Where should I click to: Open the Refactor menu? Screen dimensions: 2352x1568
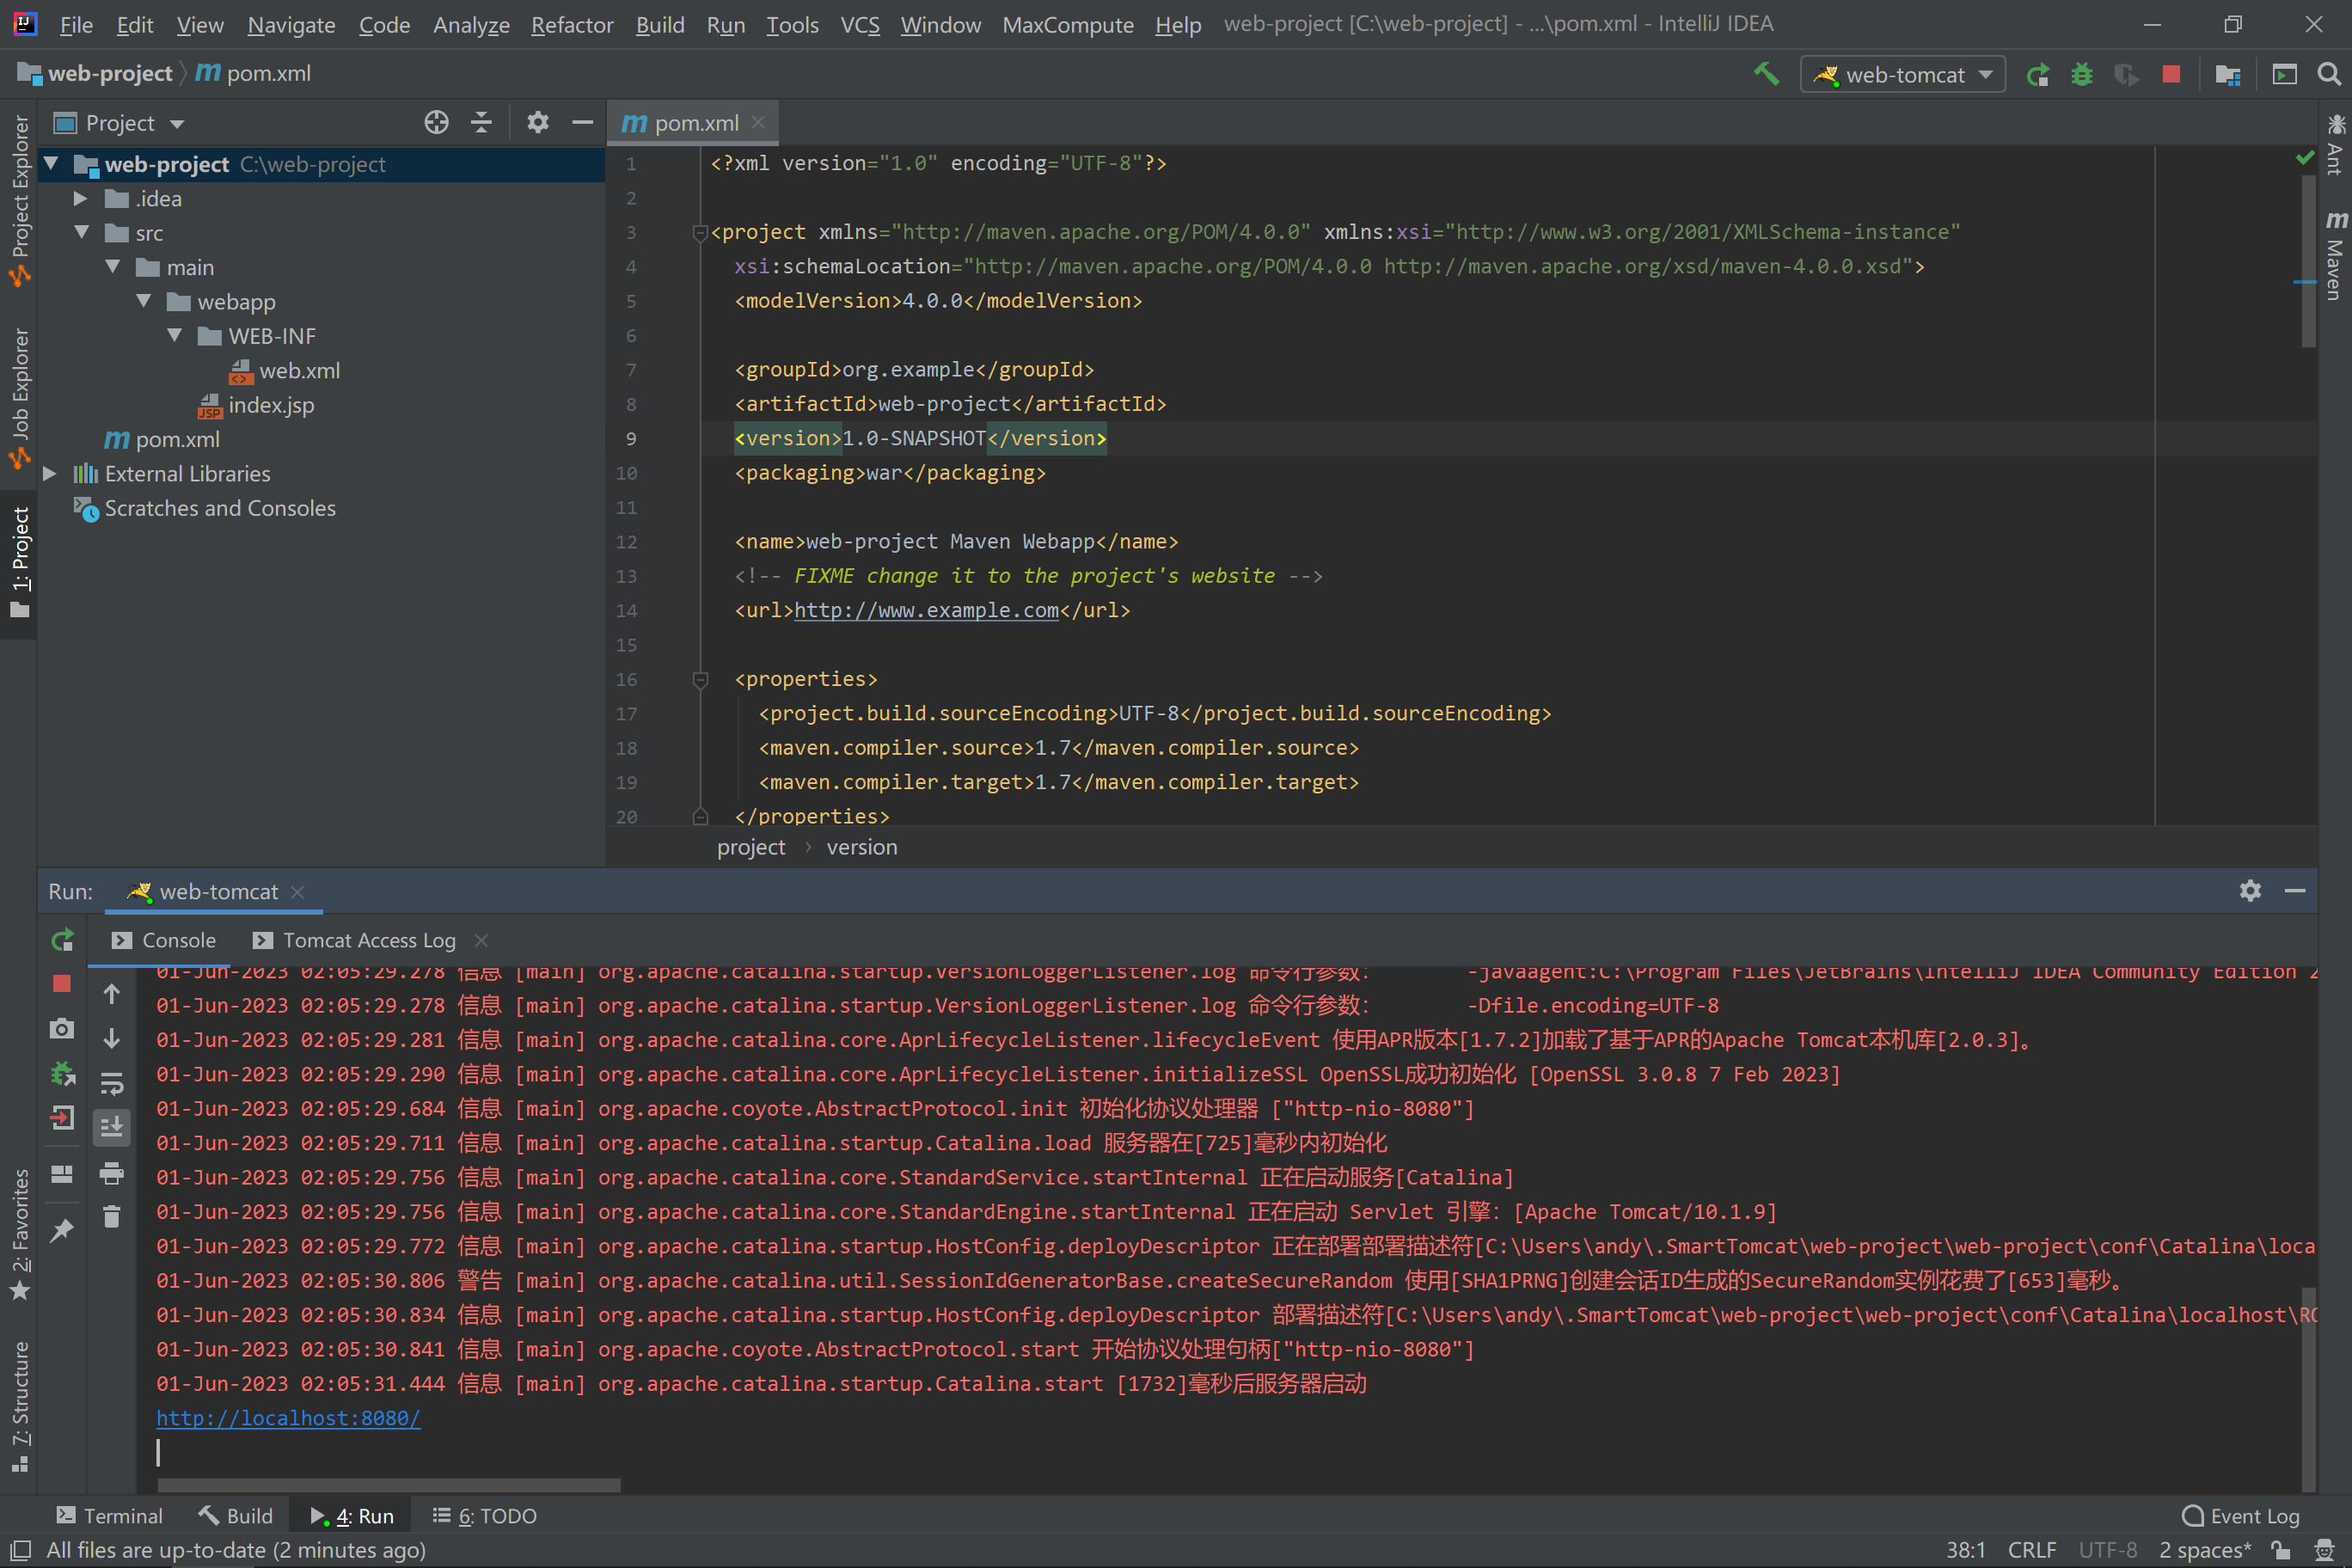pyautogui.click(x=571, y=25)
